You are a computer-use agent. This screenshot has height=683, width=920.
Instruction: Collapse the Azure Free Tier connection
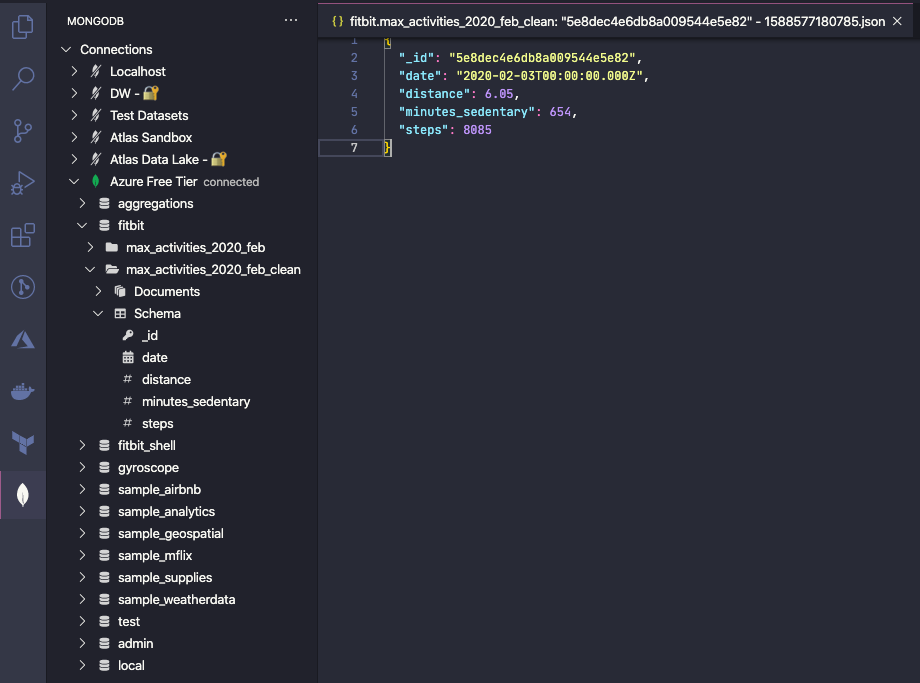74,182
